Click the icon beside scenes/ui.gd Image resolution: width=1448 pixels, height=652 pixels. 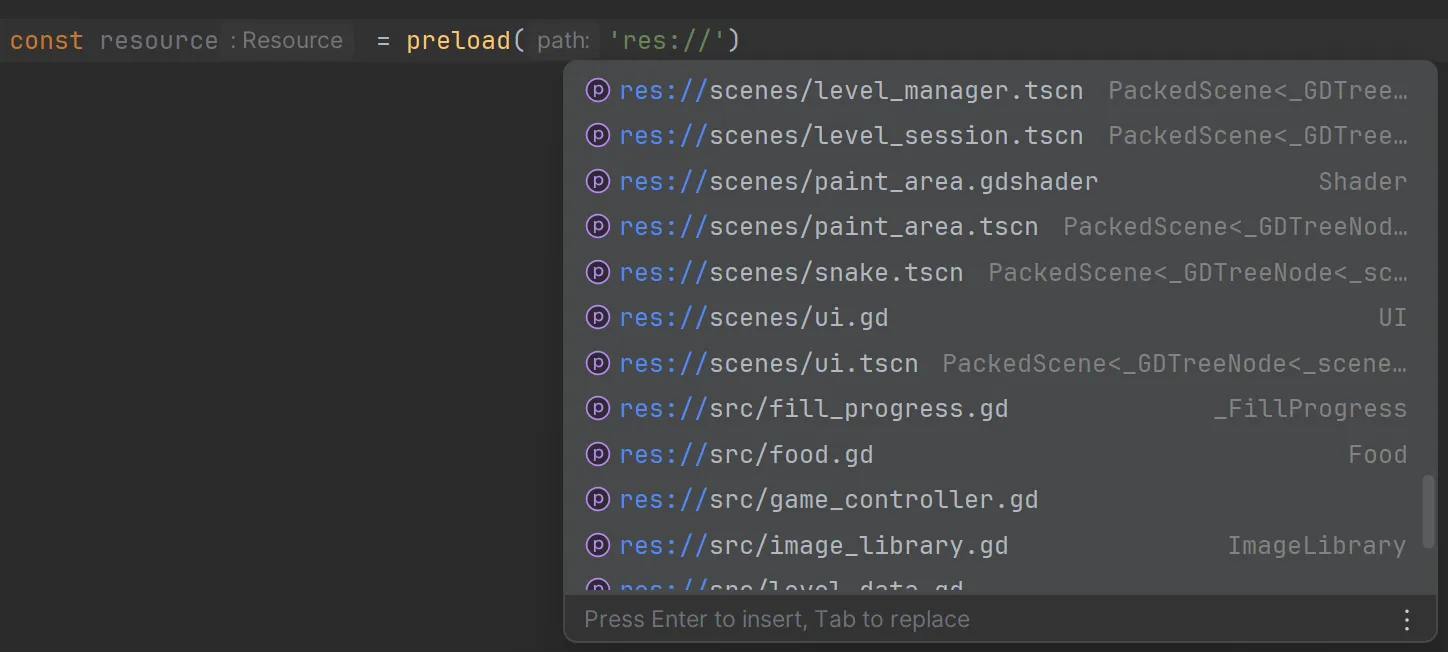(x=598, y=317)
